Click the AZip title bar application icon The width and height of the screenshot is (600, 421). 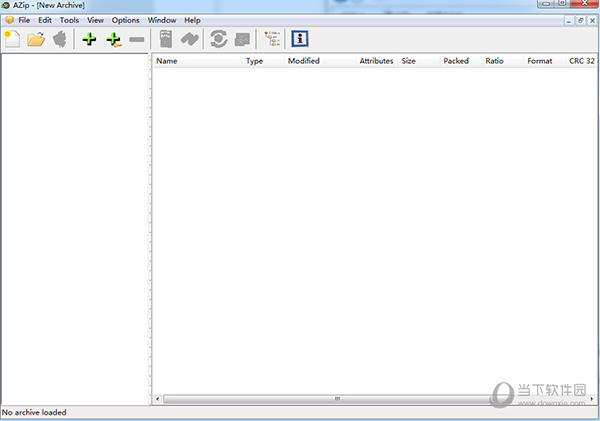click(x=5, y=5)
